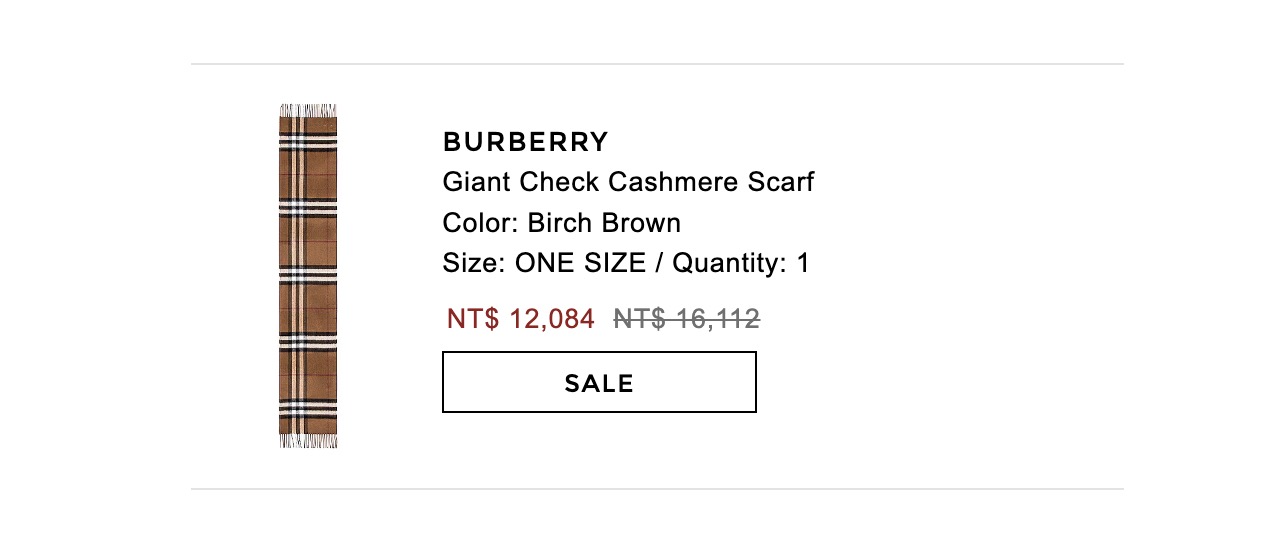
Task: Click the Birch Brown color value
Action: [x=604, y=223]
